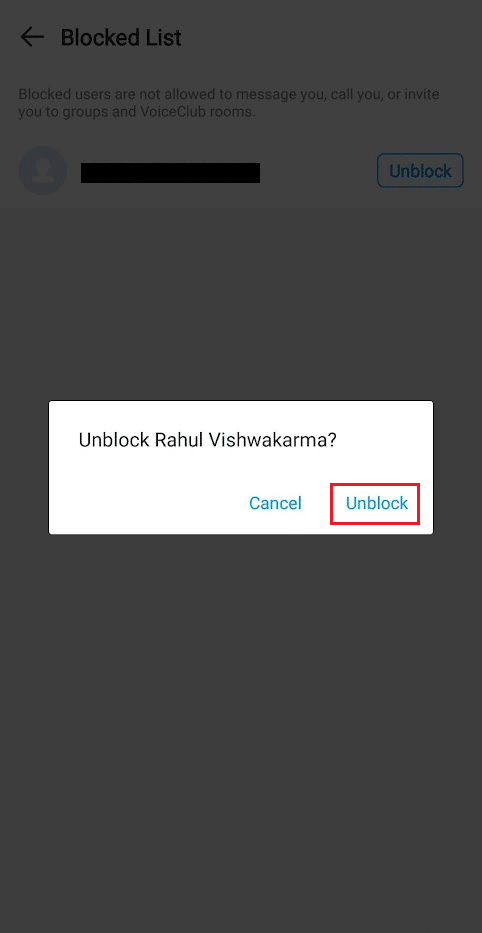The height and width of the screenshot is (933, 482).
Task: Choose Cancel to keep Rahul blocked
Action: [275, 503]
